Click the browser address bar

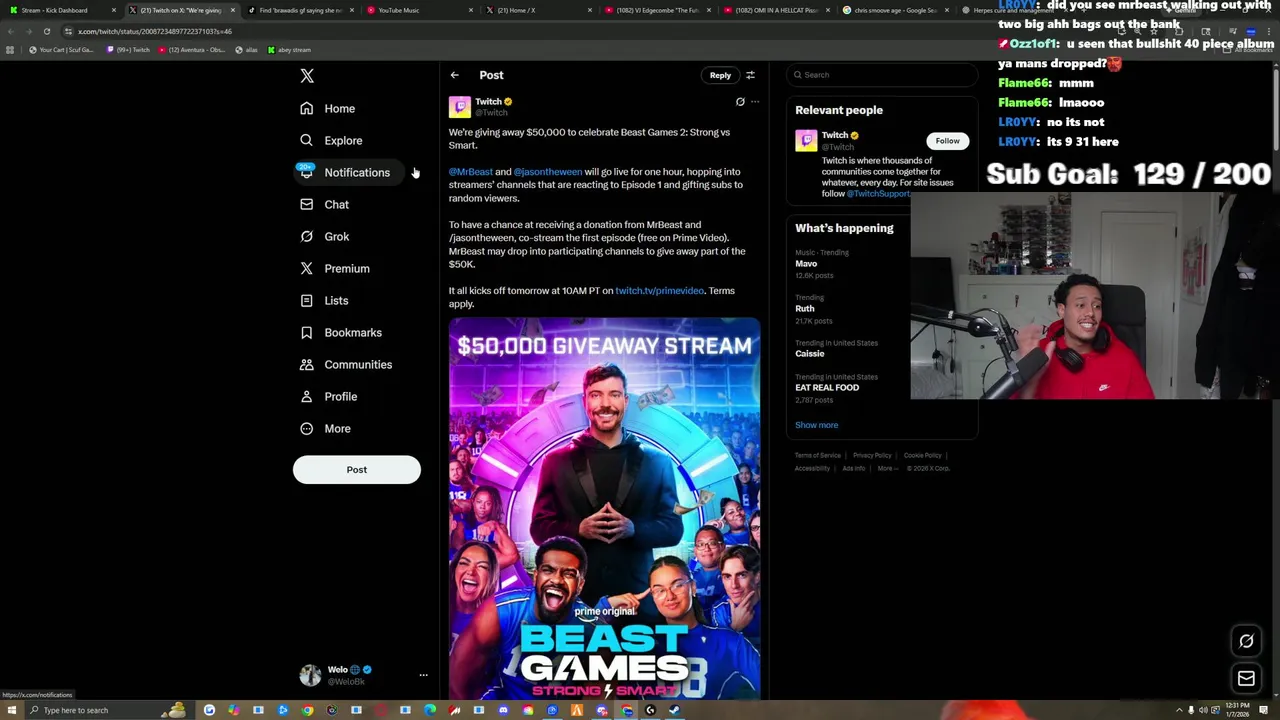click(x=600, y=31)
